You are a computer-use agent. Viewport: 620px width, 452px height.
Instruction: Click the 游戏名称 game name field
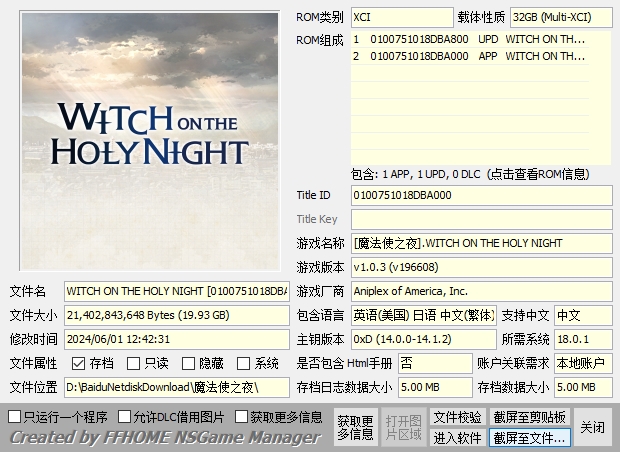point(481,243)
